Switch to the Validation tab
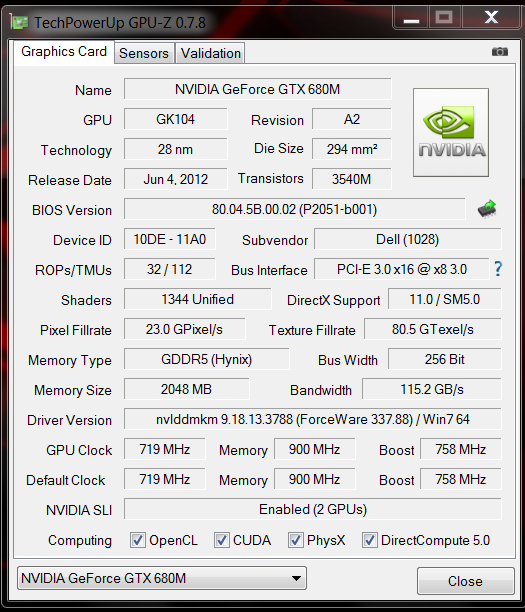Screen dimensions: 525x612 tap(211, 53)
